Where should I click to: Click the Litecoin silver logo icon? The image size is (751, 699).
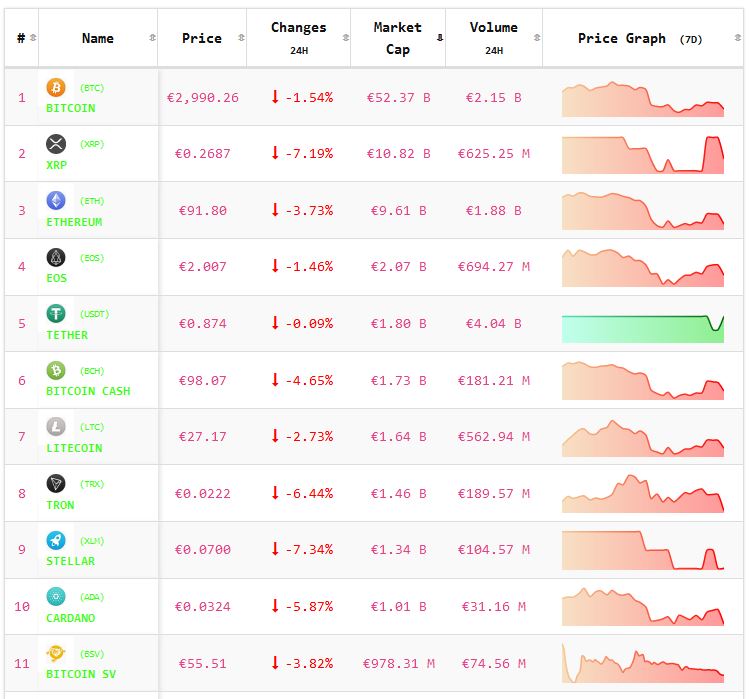pyautogui.click(x=56, y=427)
